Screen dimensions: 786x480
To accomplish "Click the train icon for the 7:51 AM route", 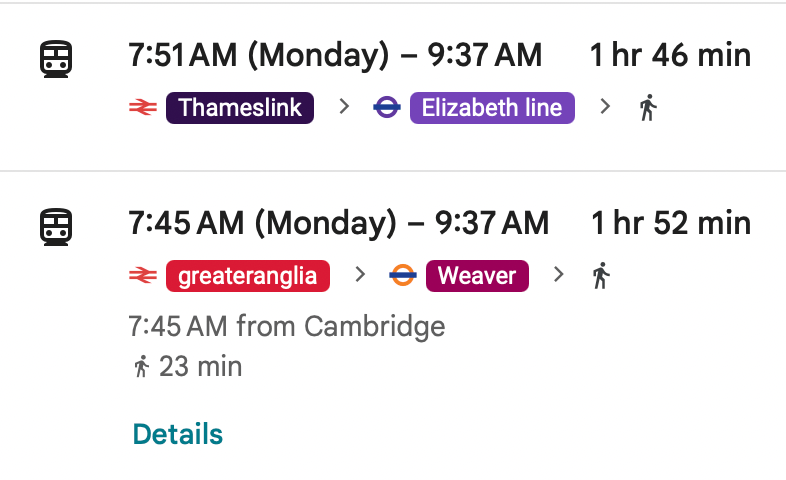I will [x=56, y=58].
